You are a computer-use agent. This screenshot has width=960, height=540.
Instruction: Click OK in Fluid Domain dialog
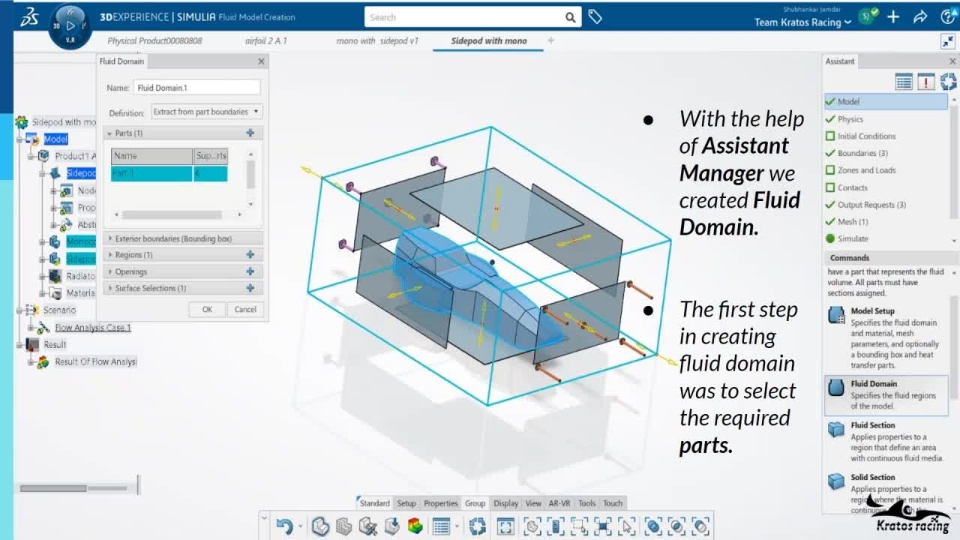point(207,310)
